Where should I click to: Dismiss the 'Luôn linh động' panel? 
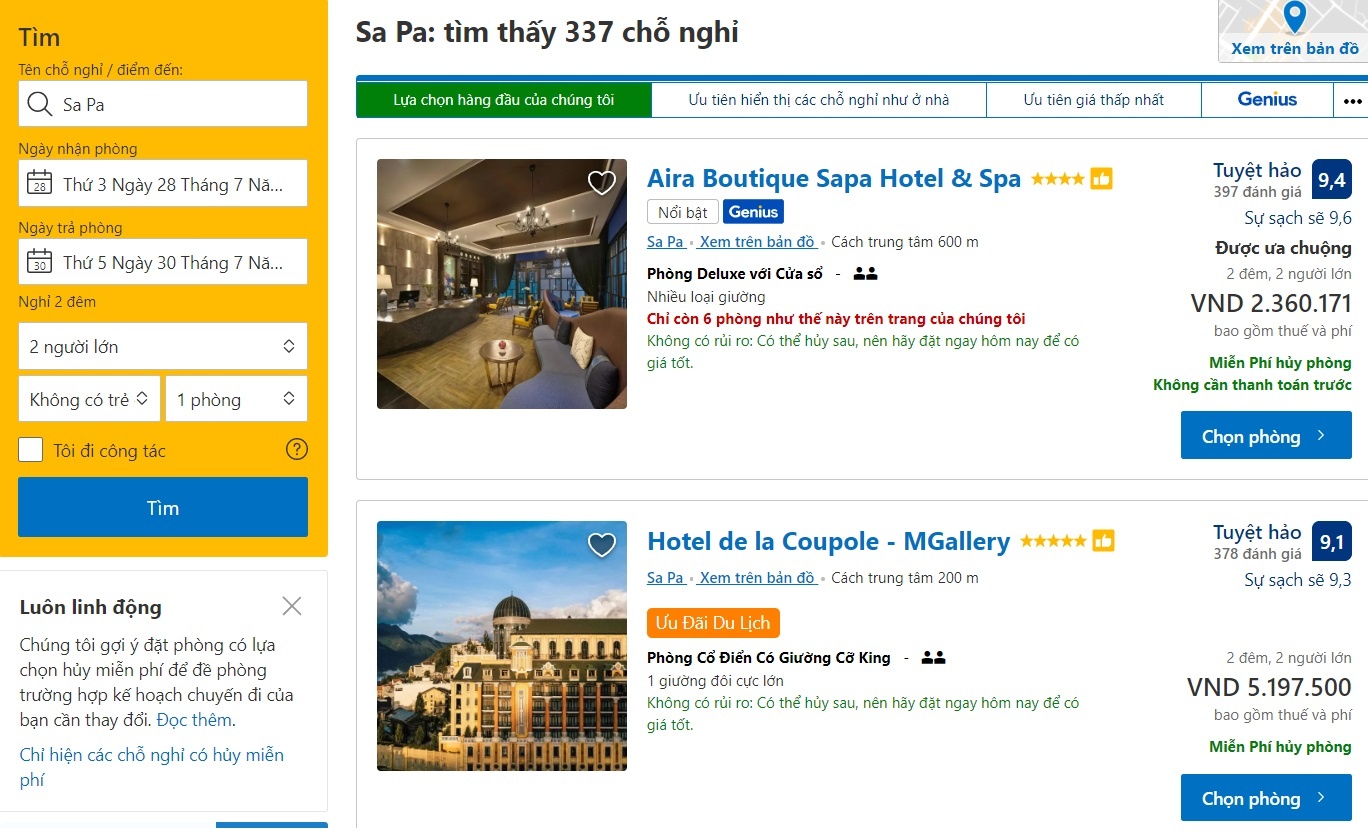tap(292, 606)
